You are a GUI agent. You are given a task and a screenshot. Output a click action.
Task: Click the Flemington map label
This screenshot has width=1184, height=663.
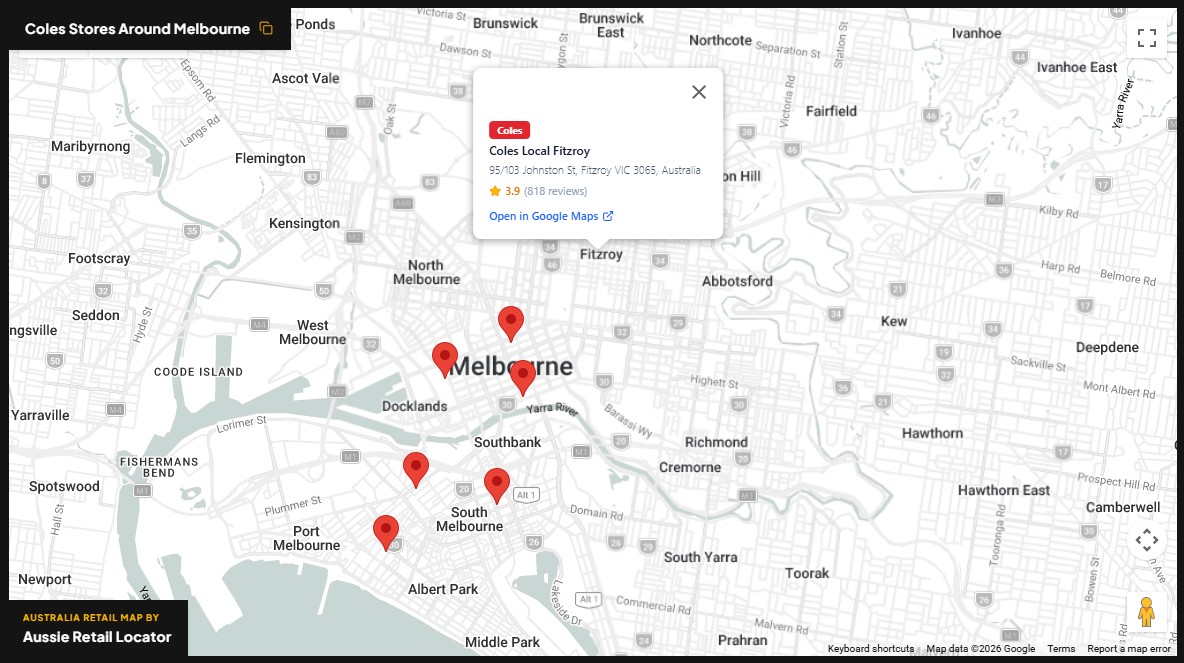[x=270, y=159]
